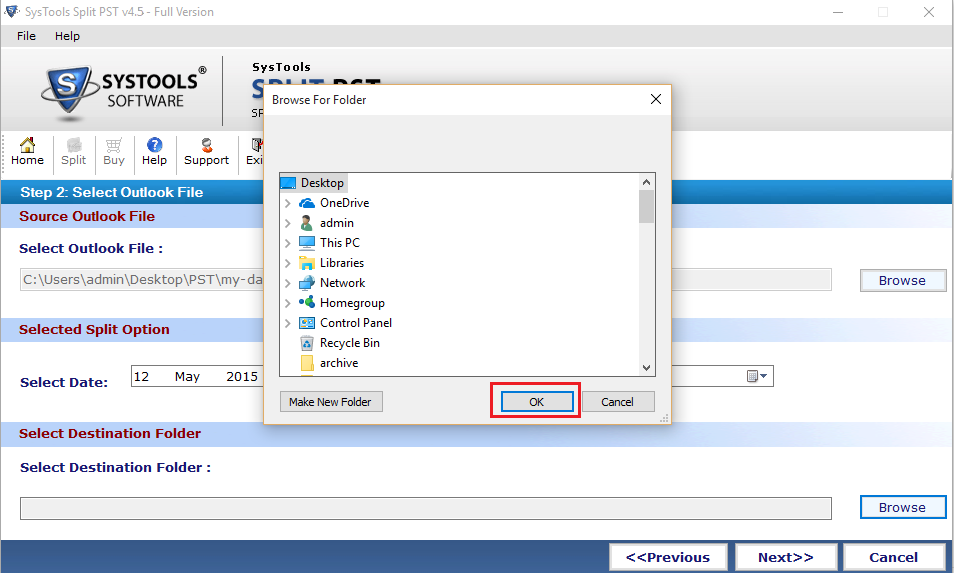Select the archive label in tree
This screenshot has width=954, height=573.
(x=339, y=363)
